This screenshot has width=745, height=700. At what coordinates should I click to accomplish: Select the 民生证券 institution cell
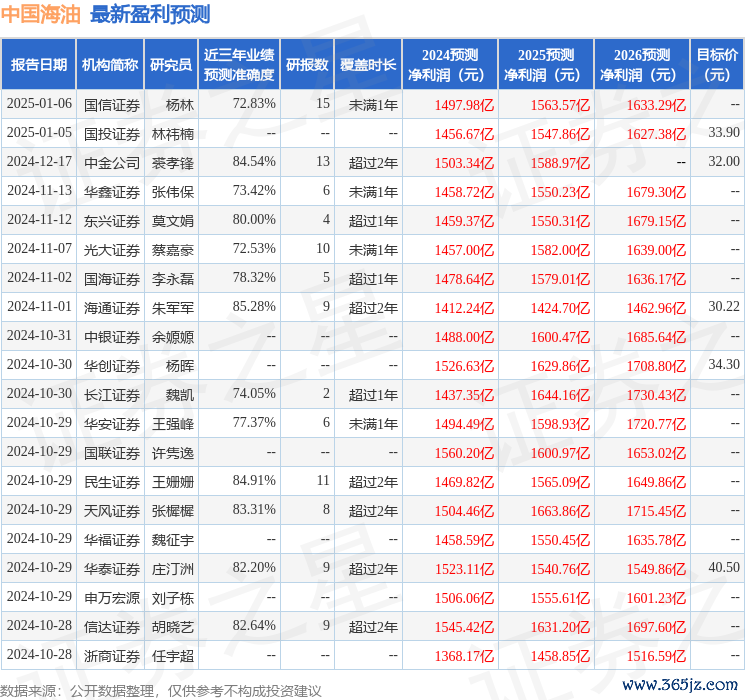click(x=112, y=482)
